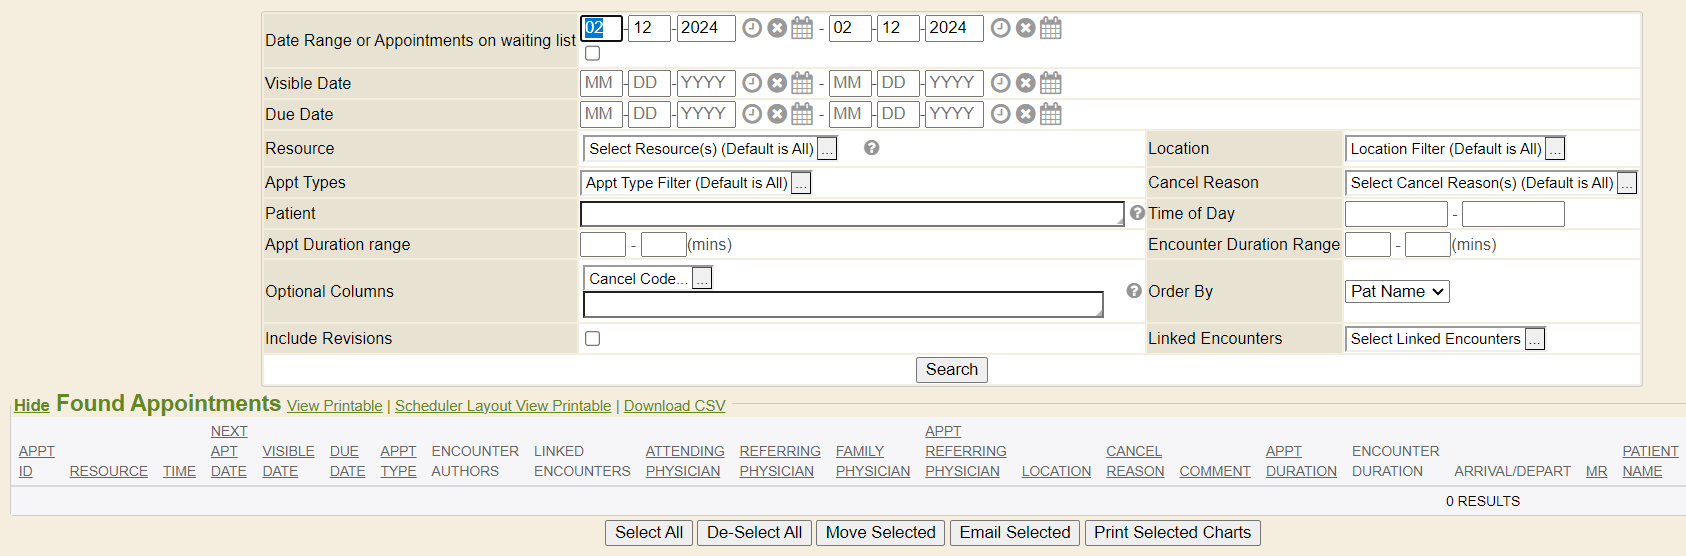Open calendar picker for Date Range end
The width and height of the screenshot is (1686, 556).
point(1050,28)
